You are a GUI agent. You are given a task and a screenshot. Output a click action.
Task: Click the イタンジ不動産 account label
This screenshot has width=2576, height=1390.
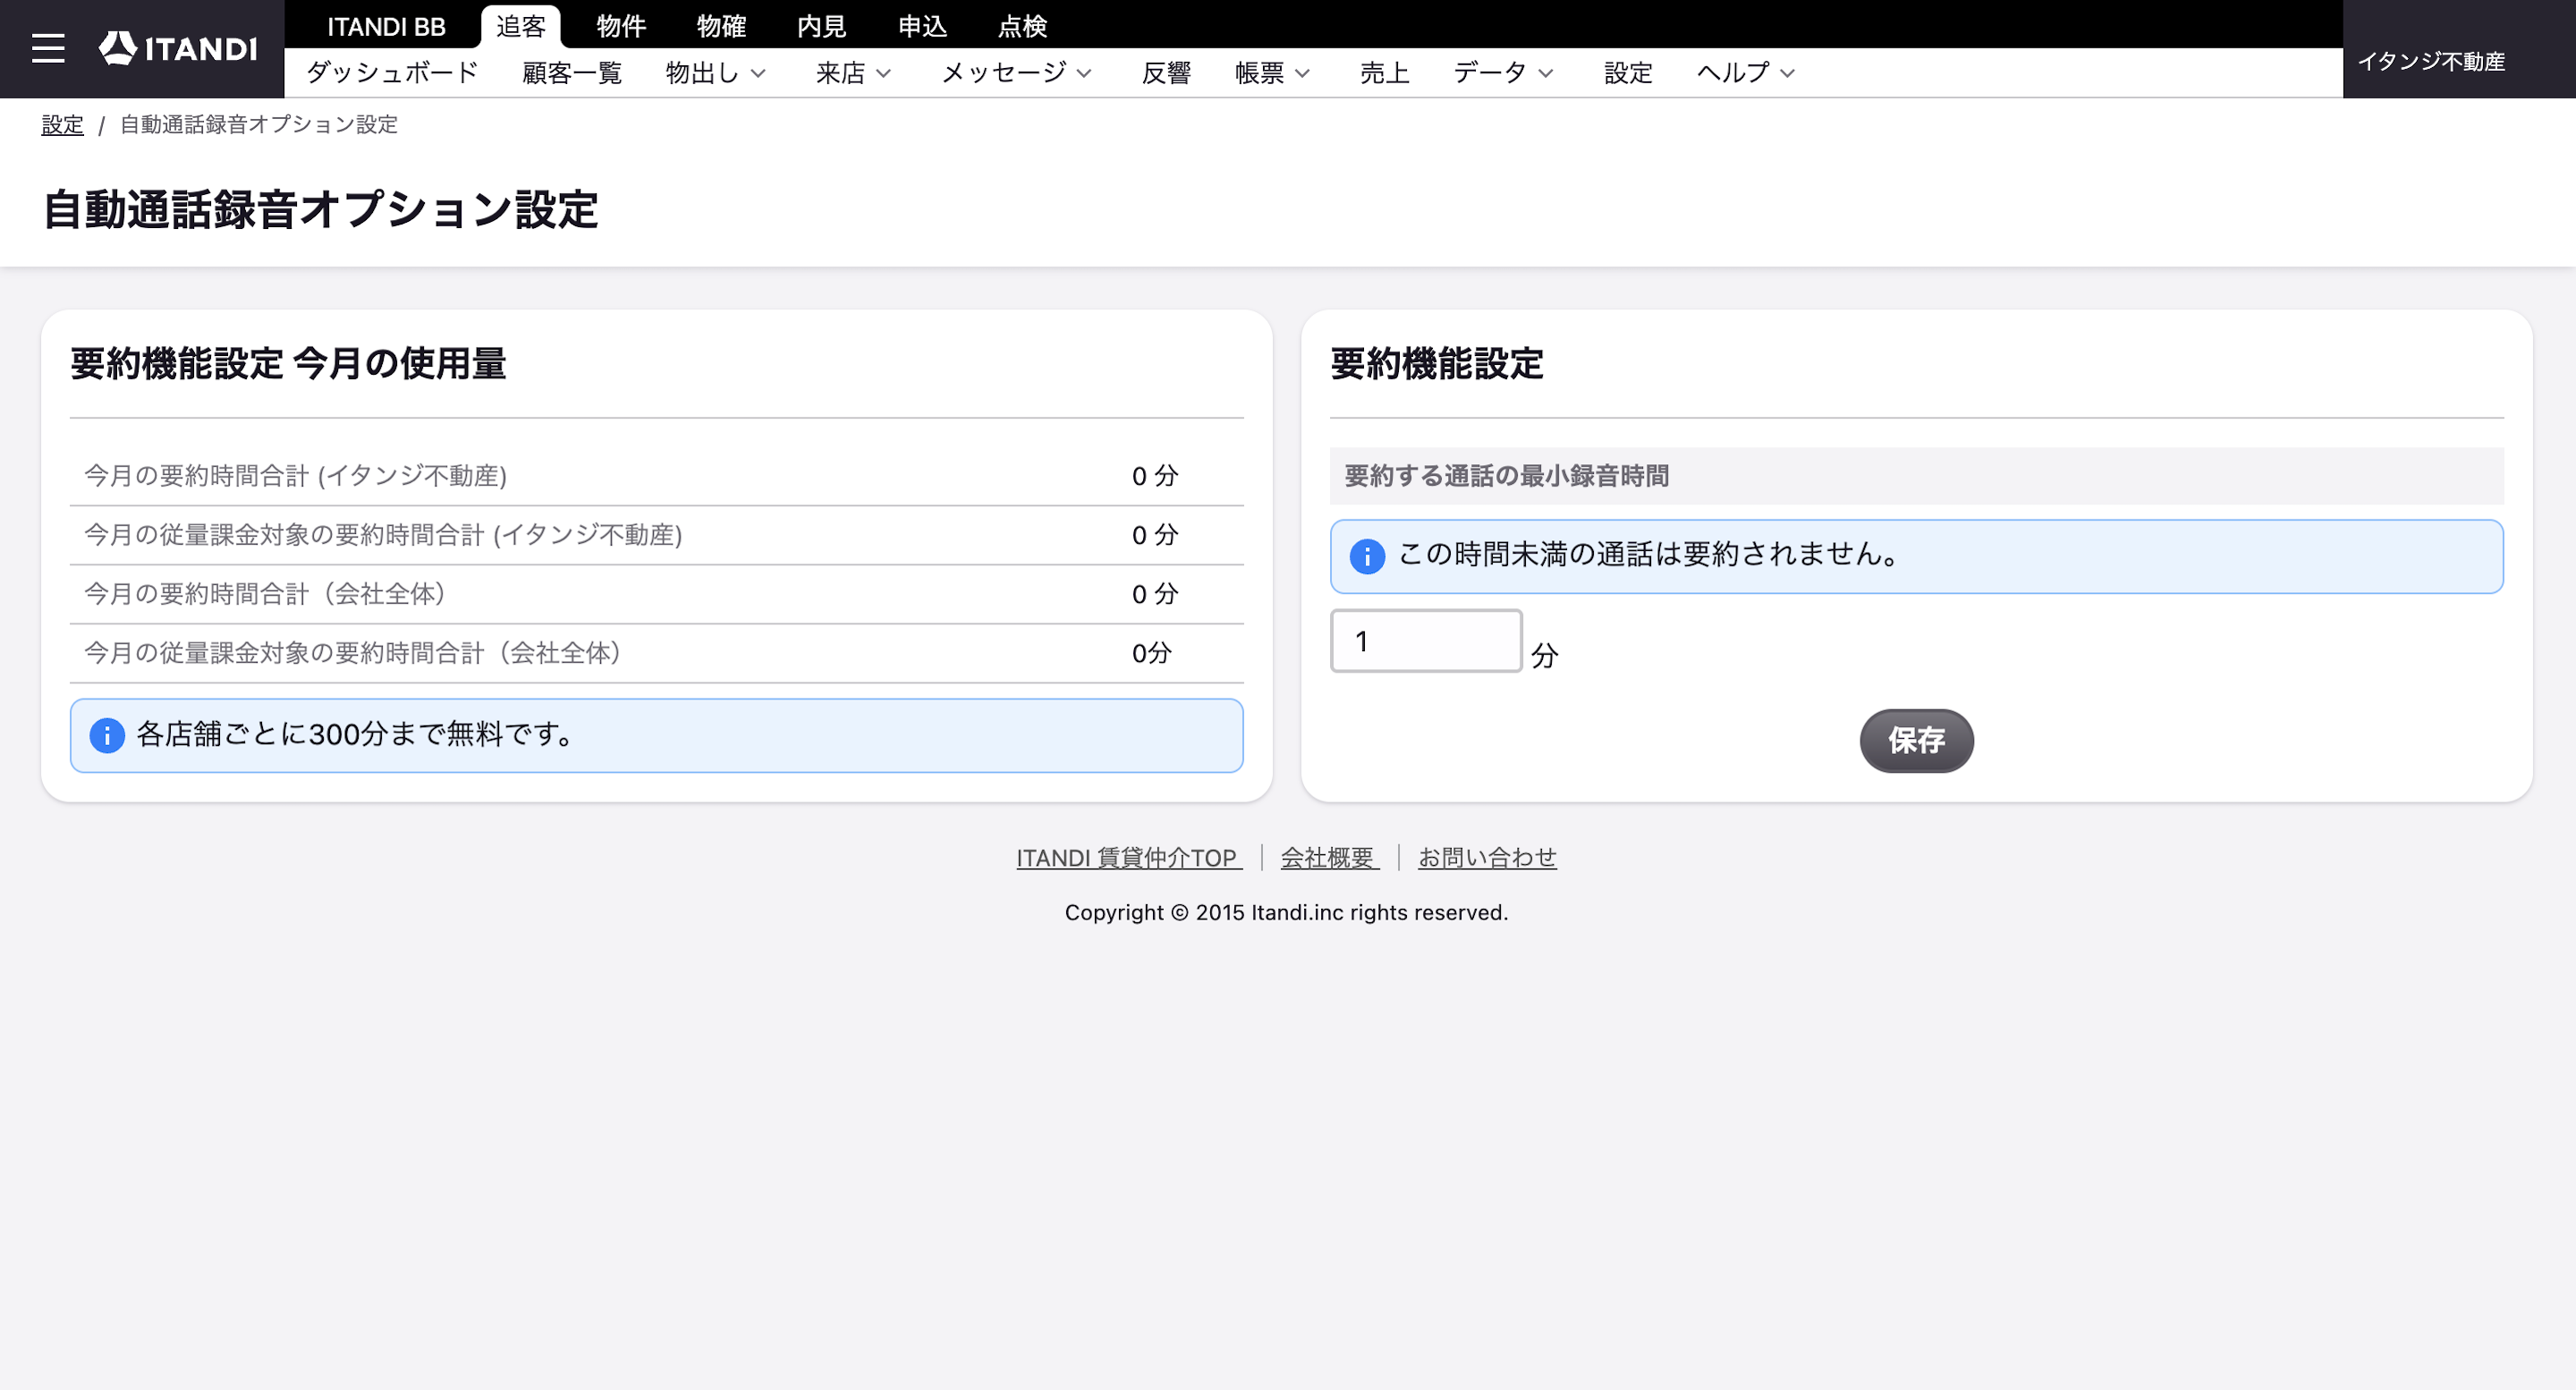point(2431,62)
